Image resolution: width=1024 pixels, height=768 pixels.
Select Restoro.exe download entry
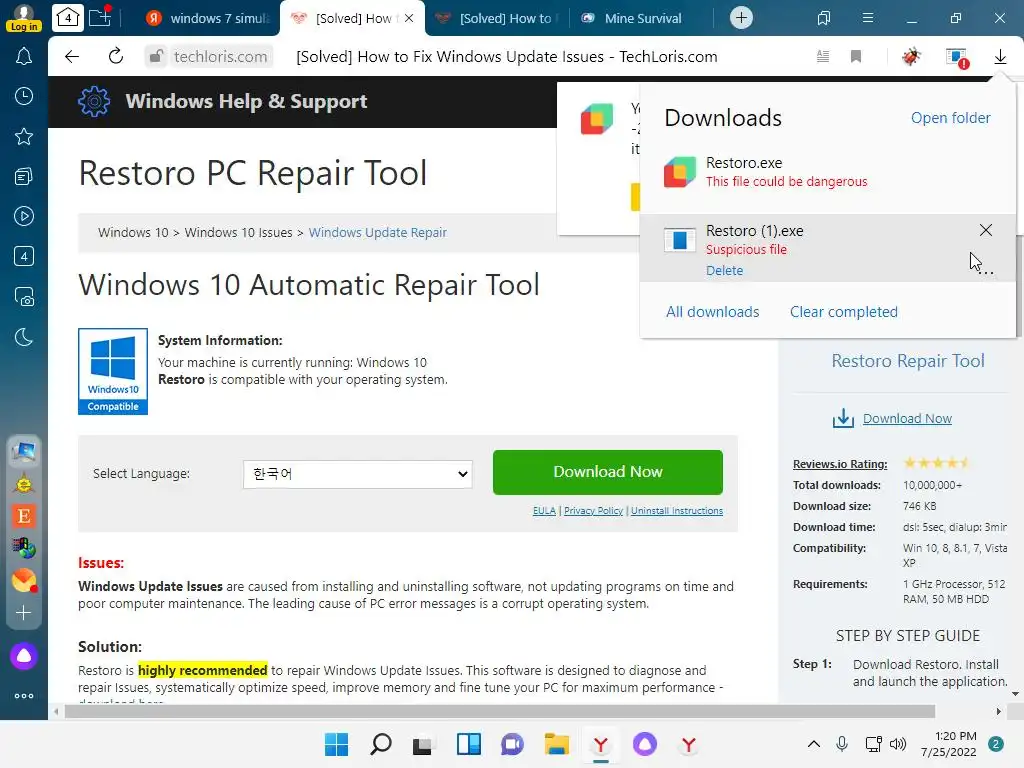coord(827,172)
